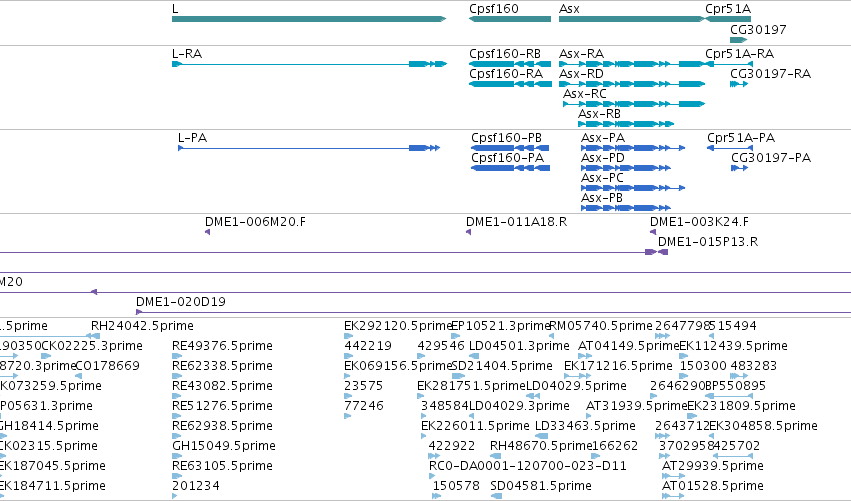Open the RE49376.5prime EST label

tap(222, 346)
